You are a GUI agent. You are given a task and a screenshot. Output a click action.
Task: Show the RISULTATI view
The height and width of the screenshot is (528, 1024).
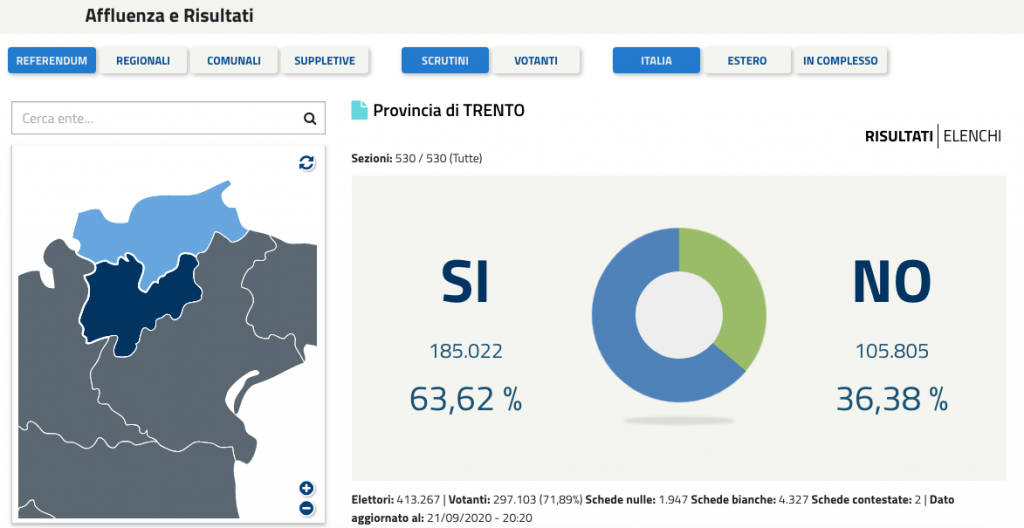[899, 136]
